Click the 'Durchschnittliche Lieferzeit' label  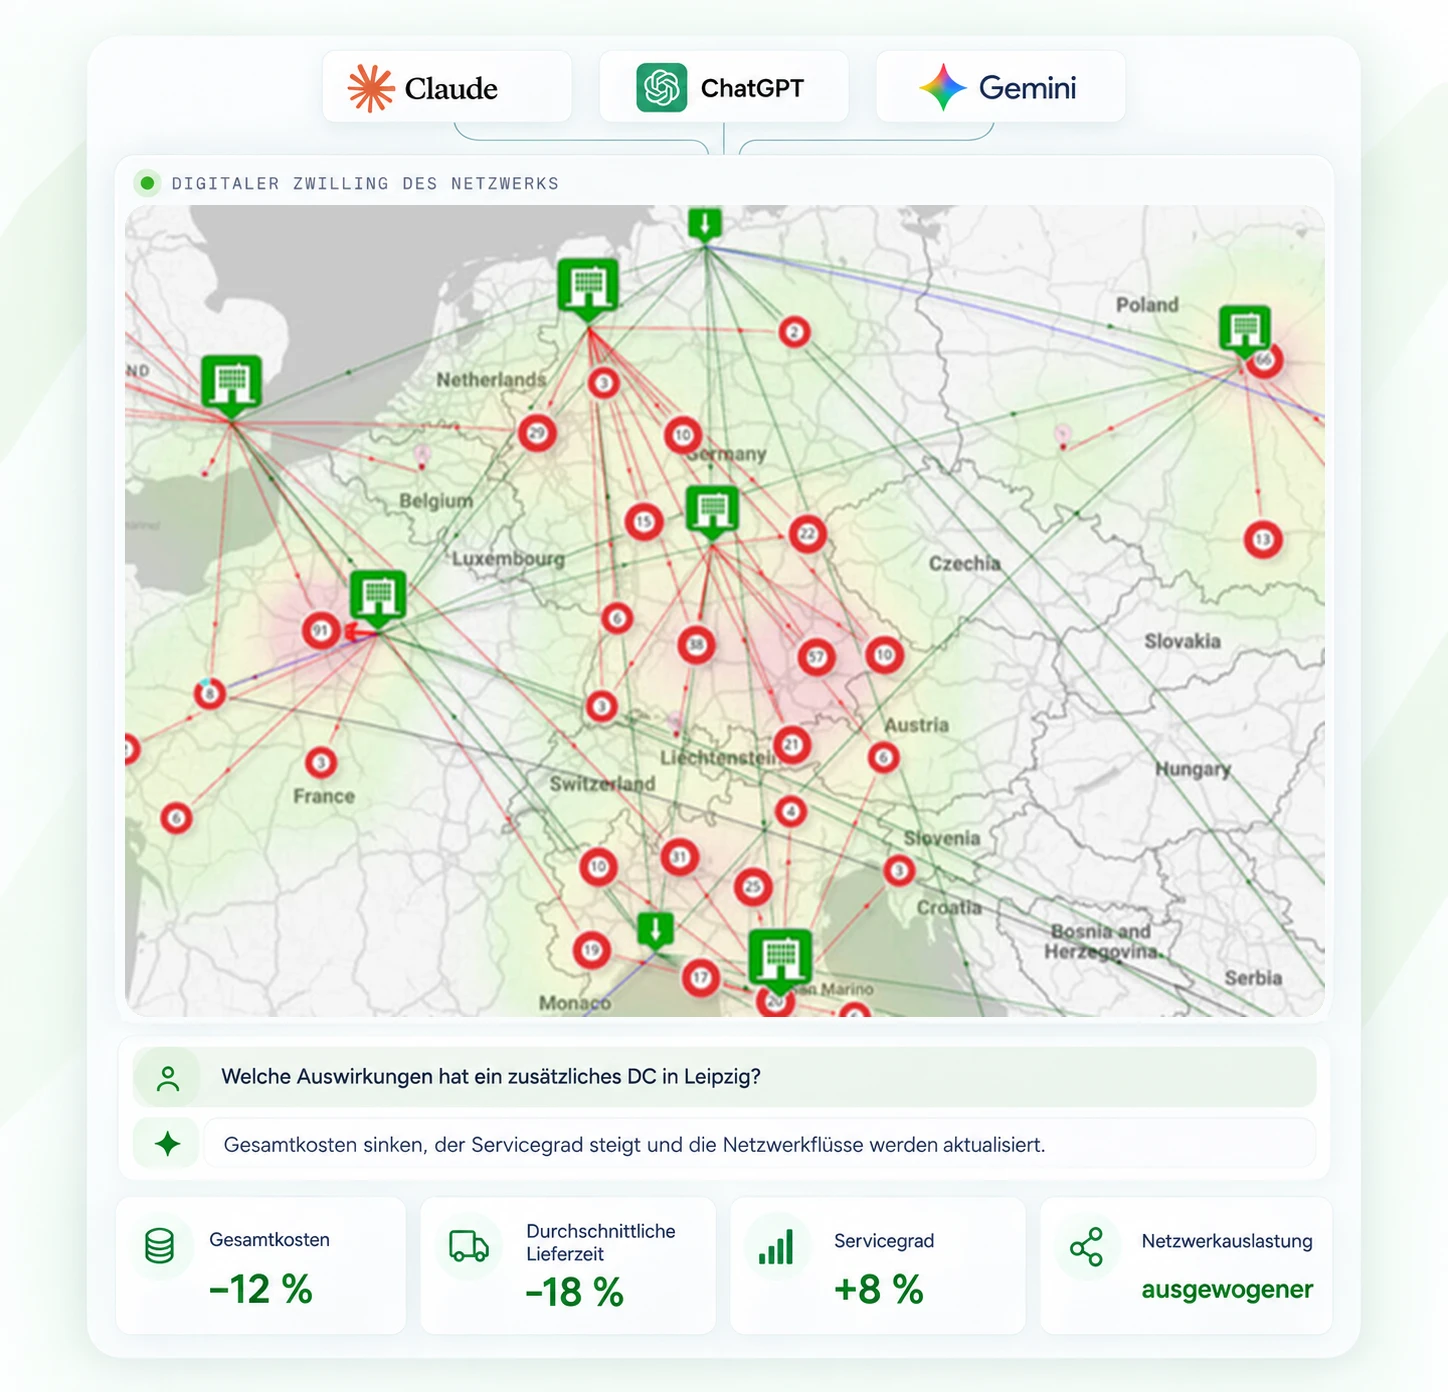(x=601, y=1242)
